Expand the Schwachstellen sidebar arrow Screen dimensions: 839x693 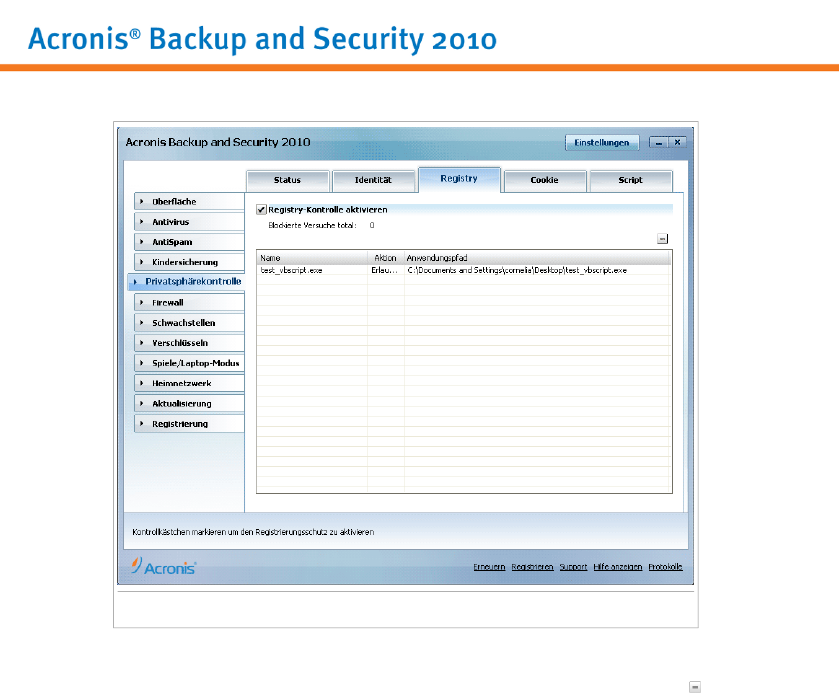click(142, 323)
